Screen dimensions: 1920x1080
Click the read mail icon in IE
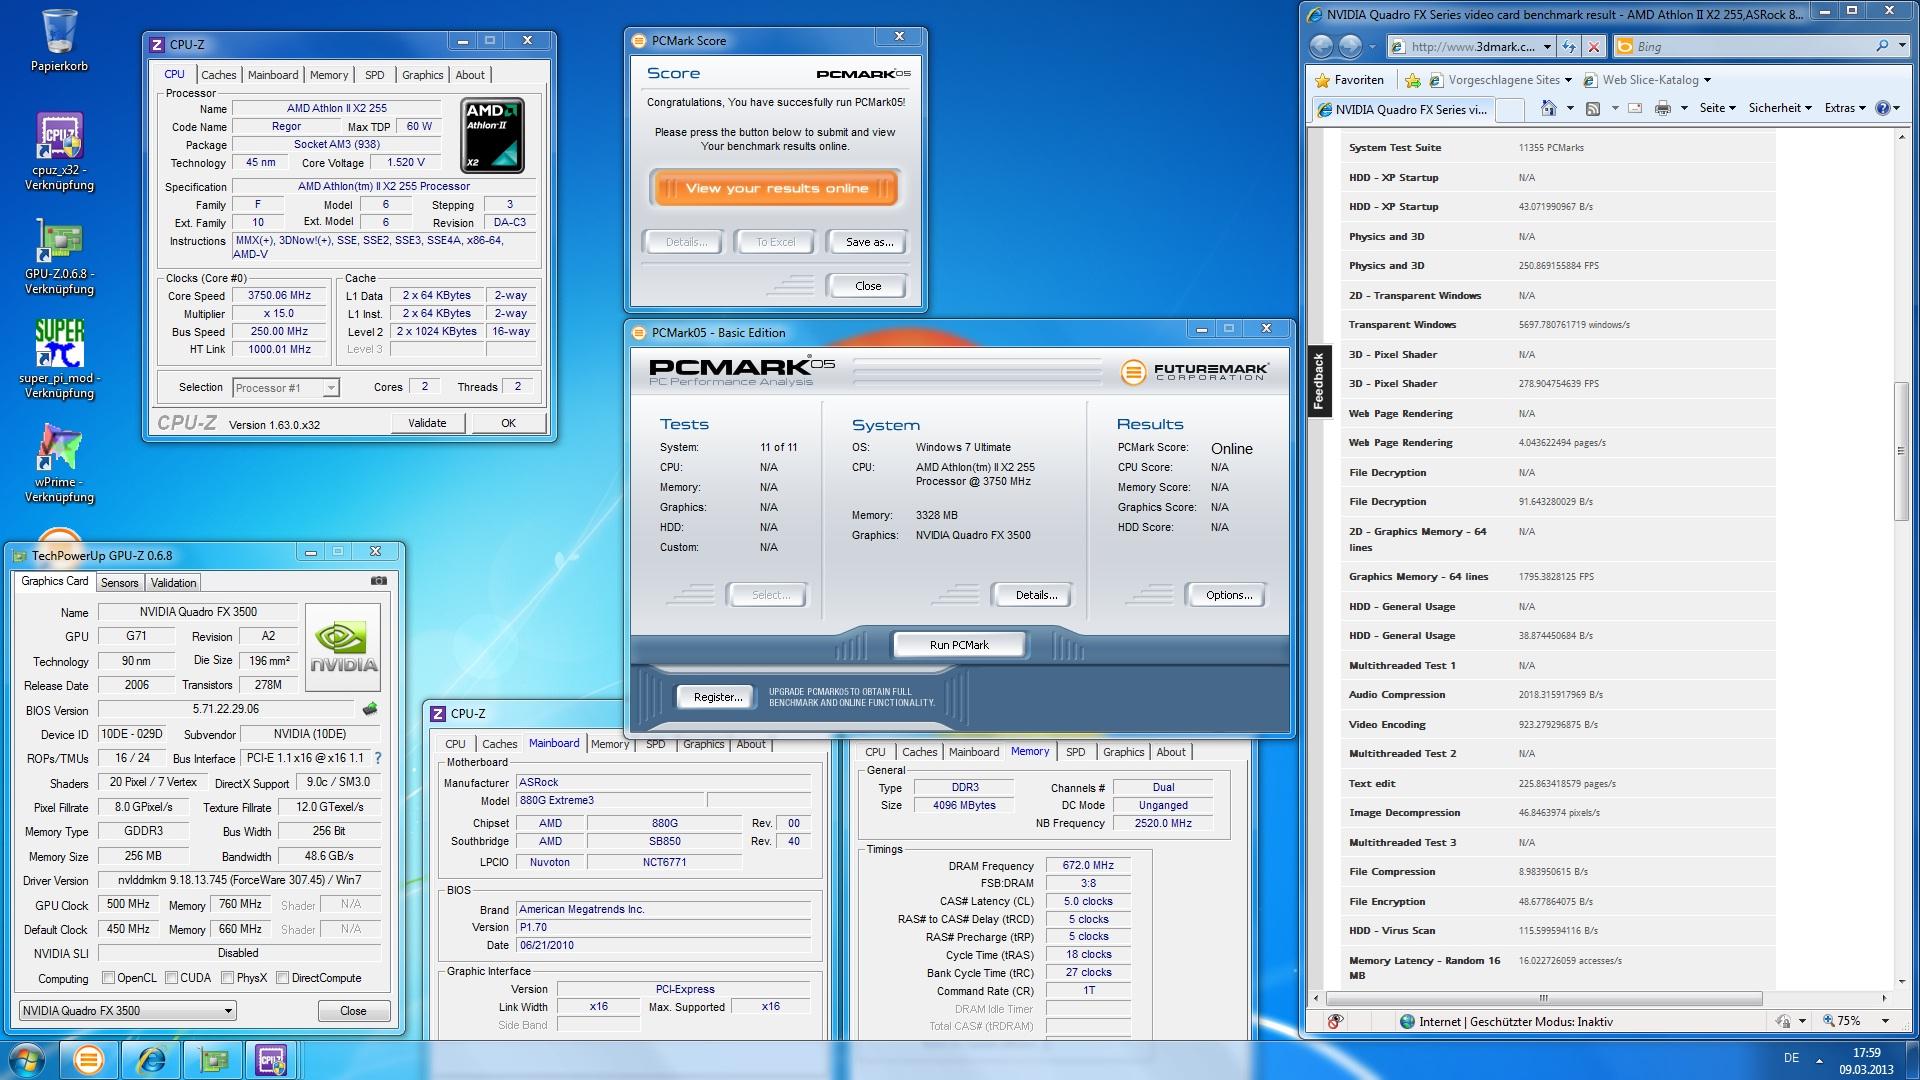tap(1635, 108)
